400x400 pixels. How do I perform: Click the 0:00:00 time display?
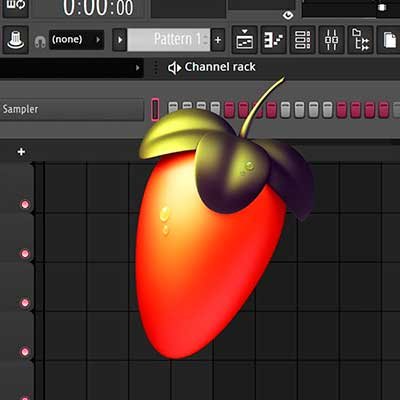point(99,7)
